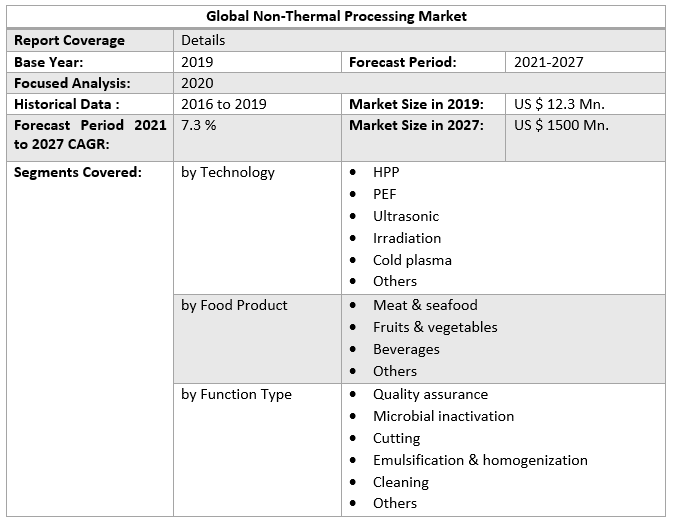The height and width of the screenshot is (525, 674).
Task: Select the Meat & seafood entry
Action: click(x=425, y=305)
